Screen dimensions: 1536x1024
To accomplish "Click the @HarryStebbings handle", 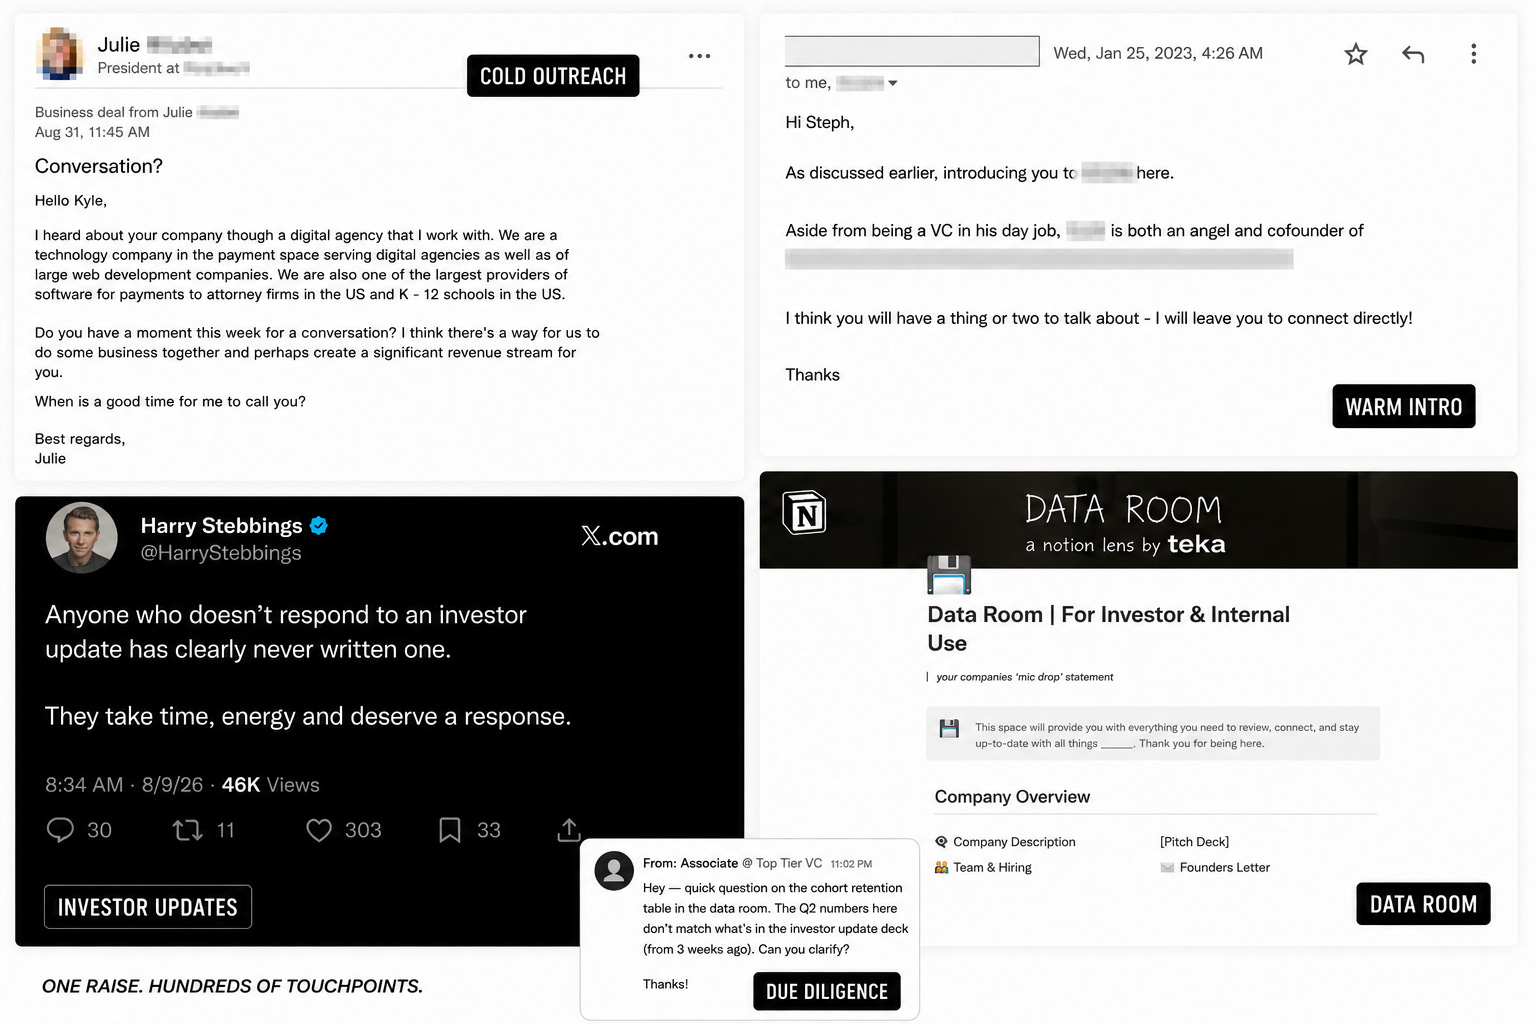I will [221, 553].
